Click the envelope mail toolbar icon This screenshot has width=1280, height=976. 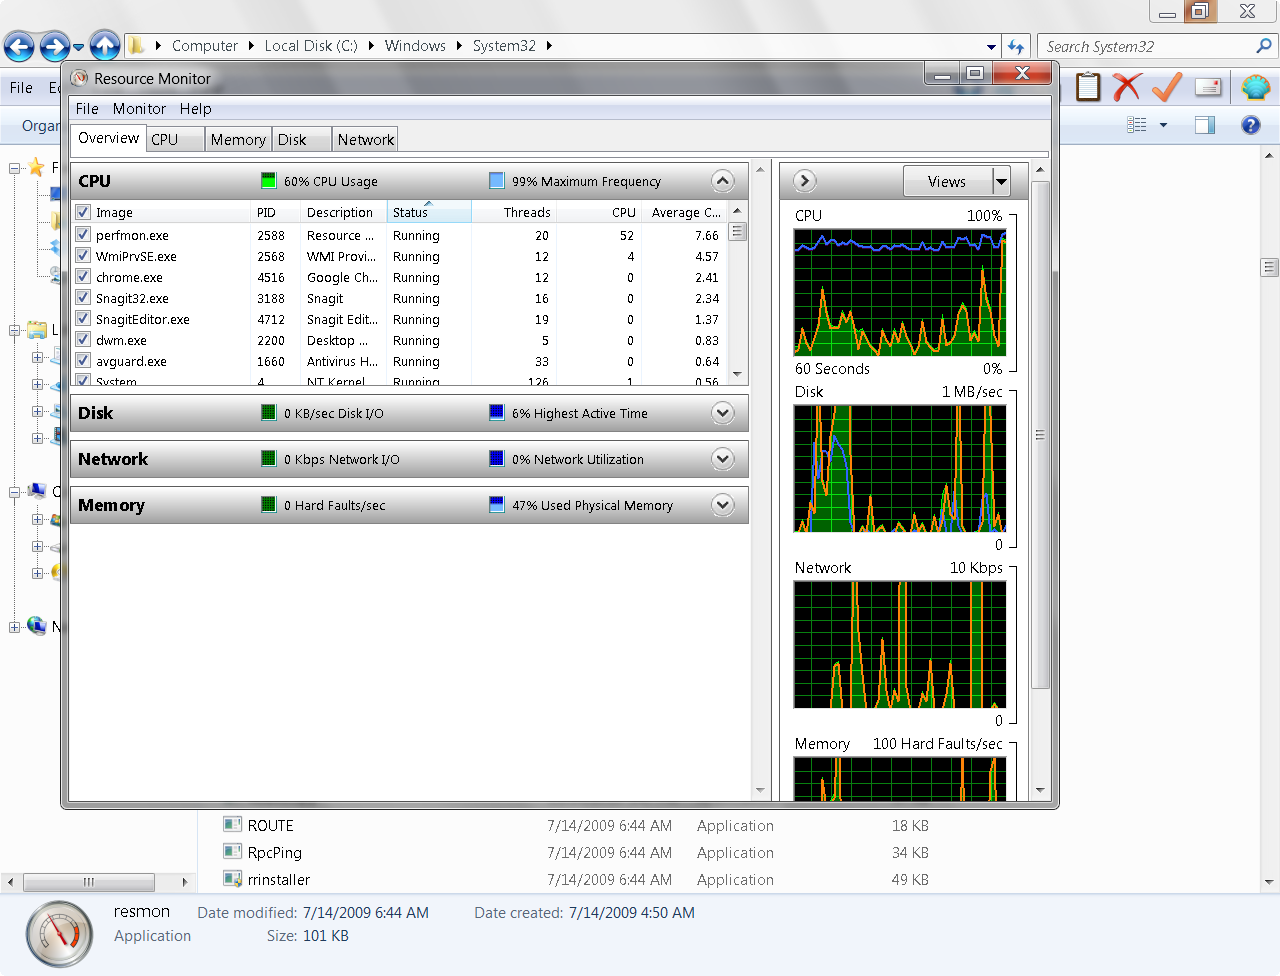[1208, 87]
